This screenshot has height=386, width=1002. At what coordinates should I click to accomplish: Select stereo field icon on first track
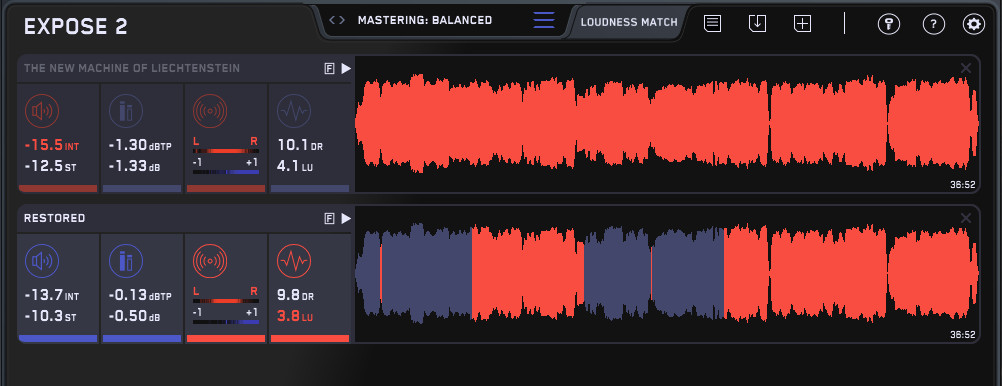point(210,112)
